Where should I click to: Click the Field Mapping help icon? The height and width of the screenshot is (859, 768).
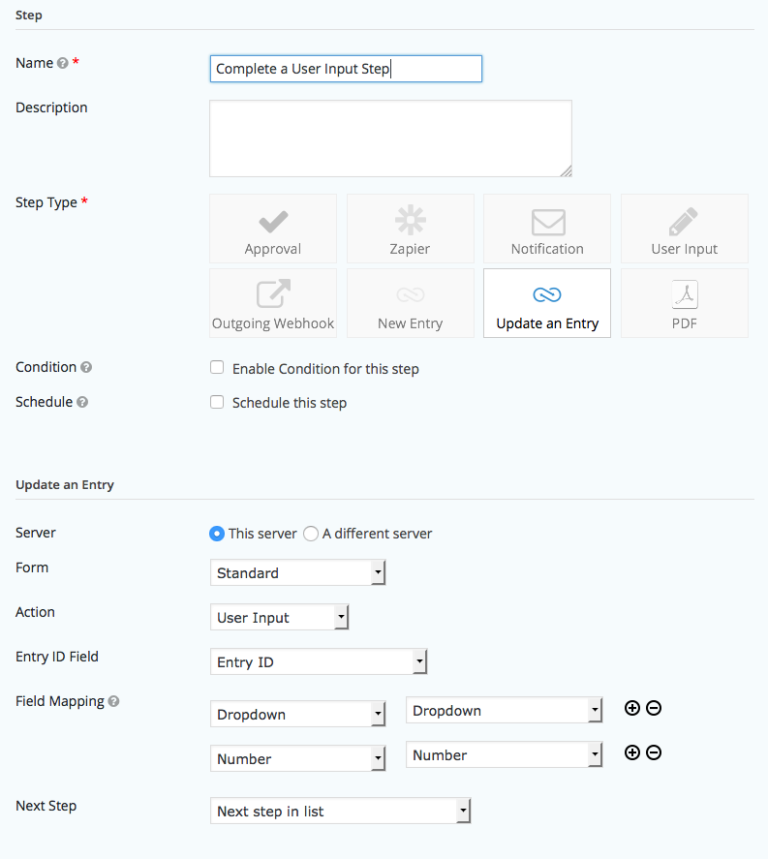pyautogui.click(x=113, y=701)
